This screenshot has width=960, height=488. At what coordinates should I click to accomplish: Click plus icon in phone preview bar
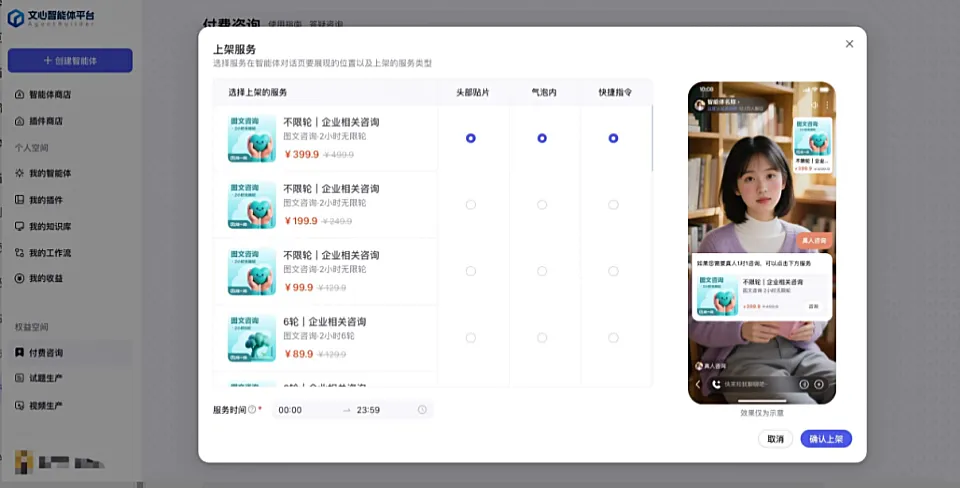pyautogui.click(x=819, y=385)
